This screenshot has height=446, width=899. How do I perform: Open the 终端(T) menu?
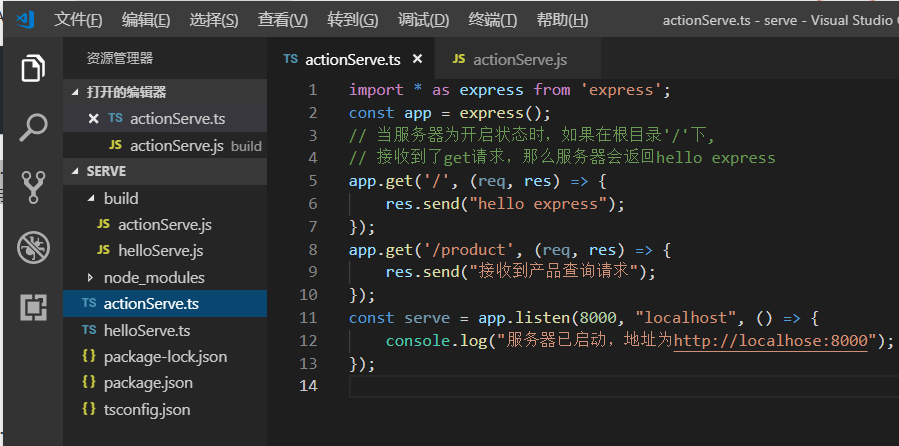click(x=493, y=20)
